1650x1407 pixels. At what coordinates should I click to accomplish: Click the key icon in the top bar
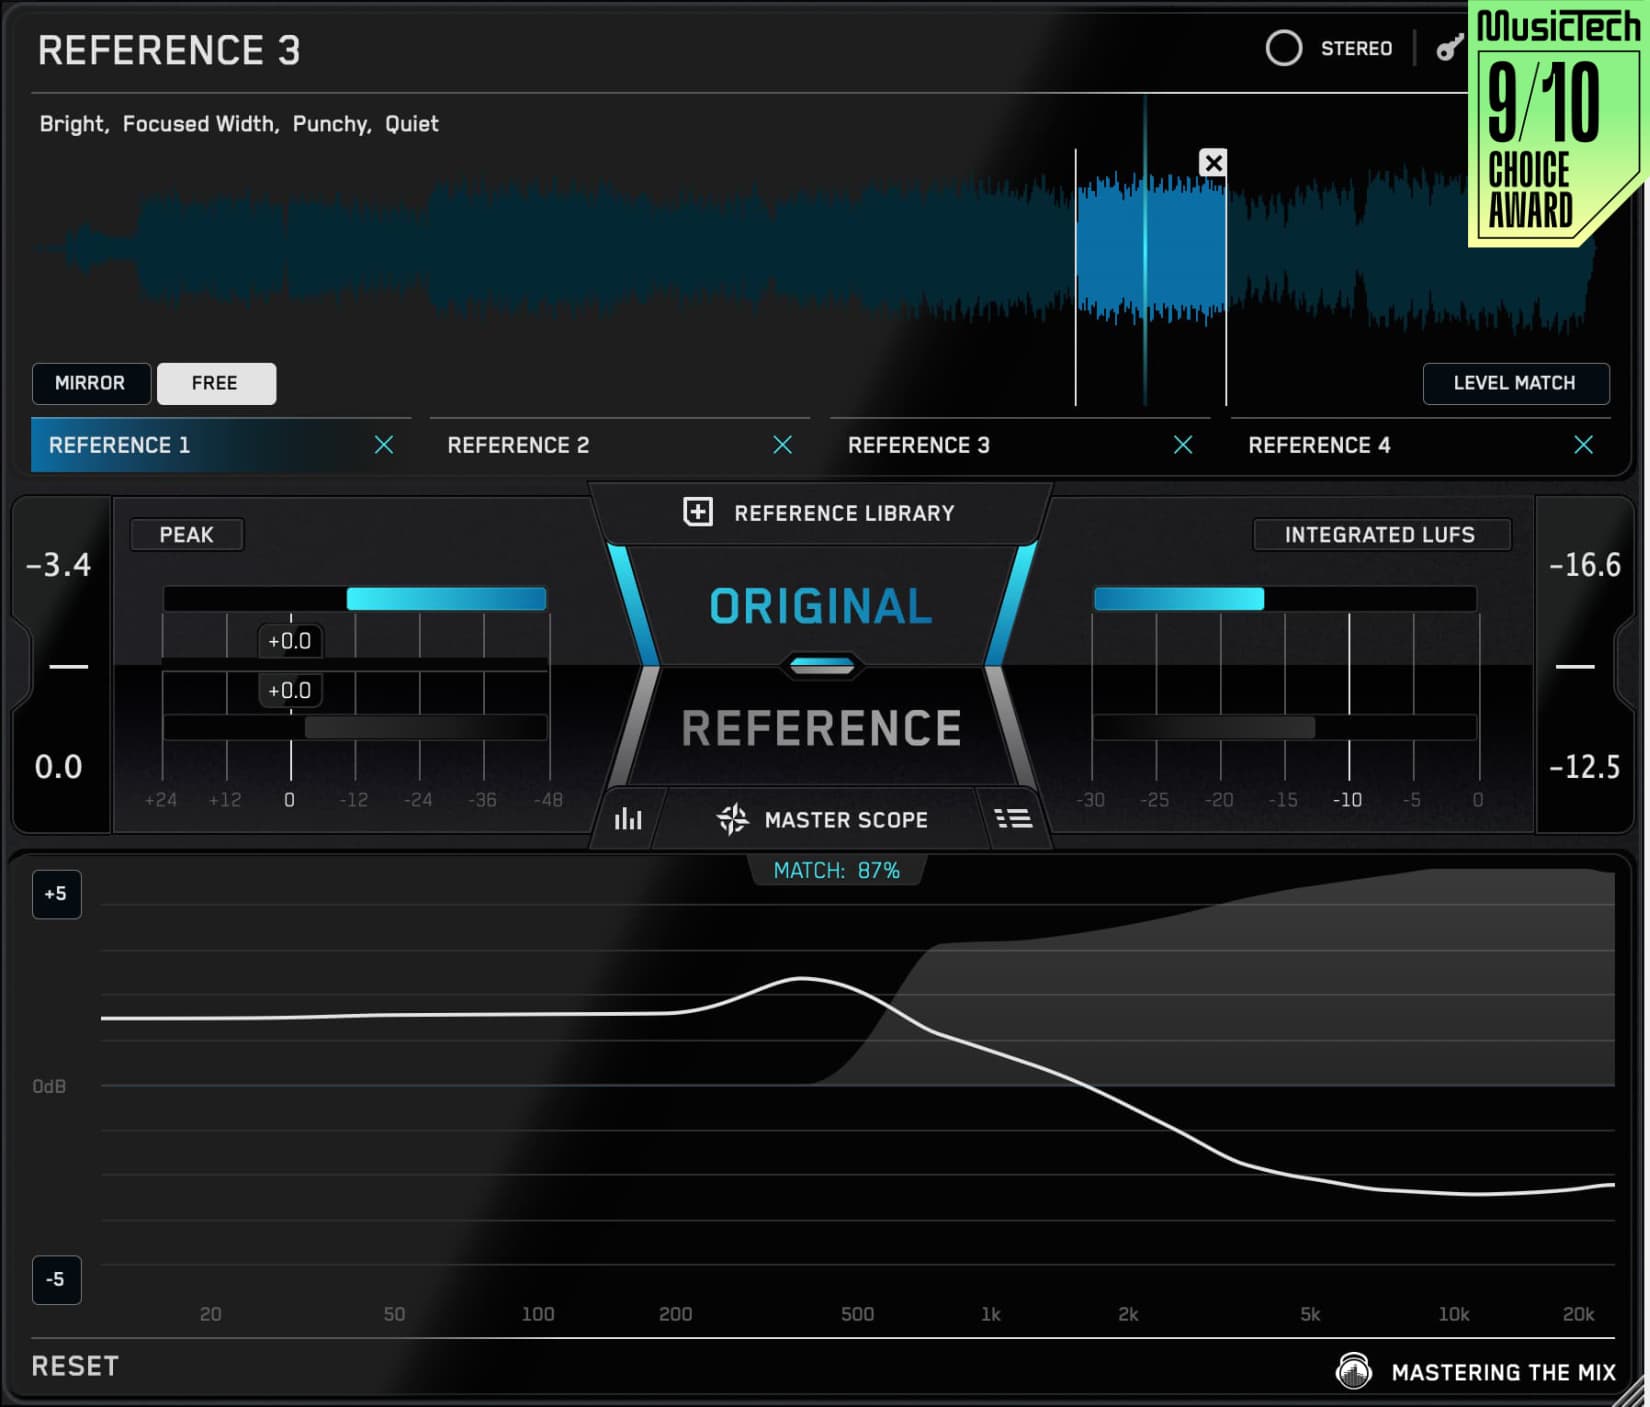(1449, 48)
